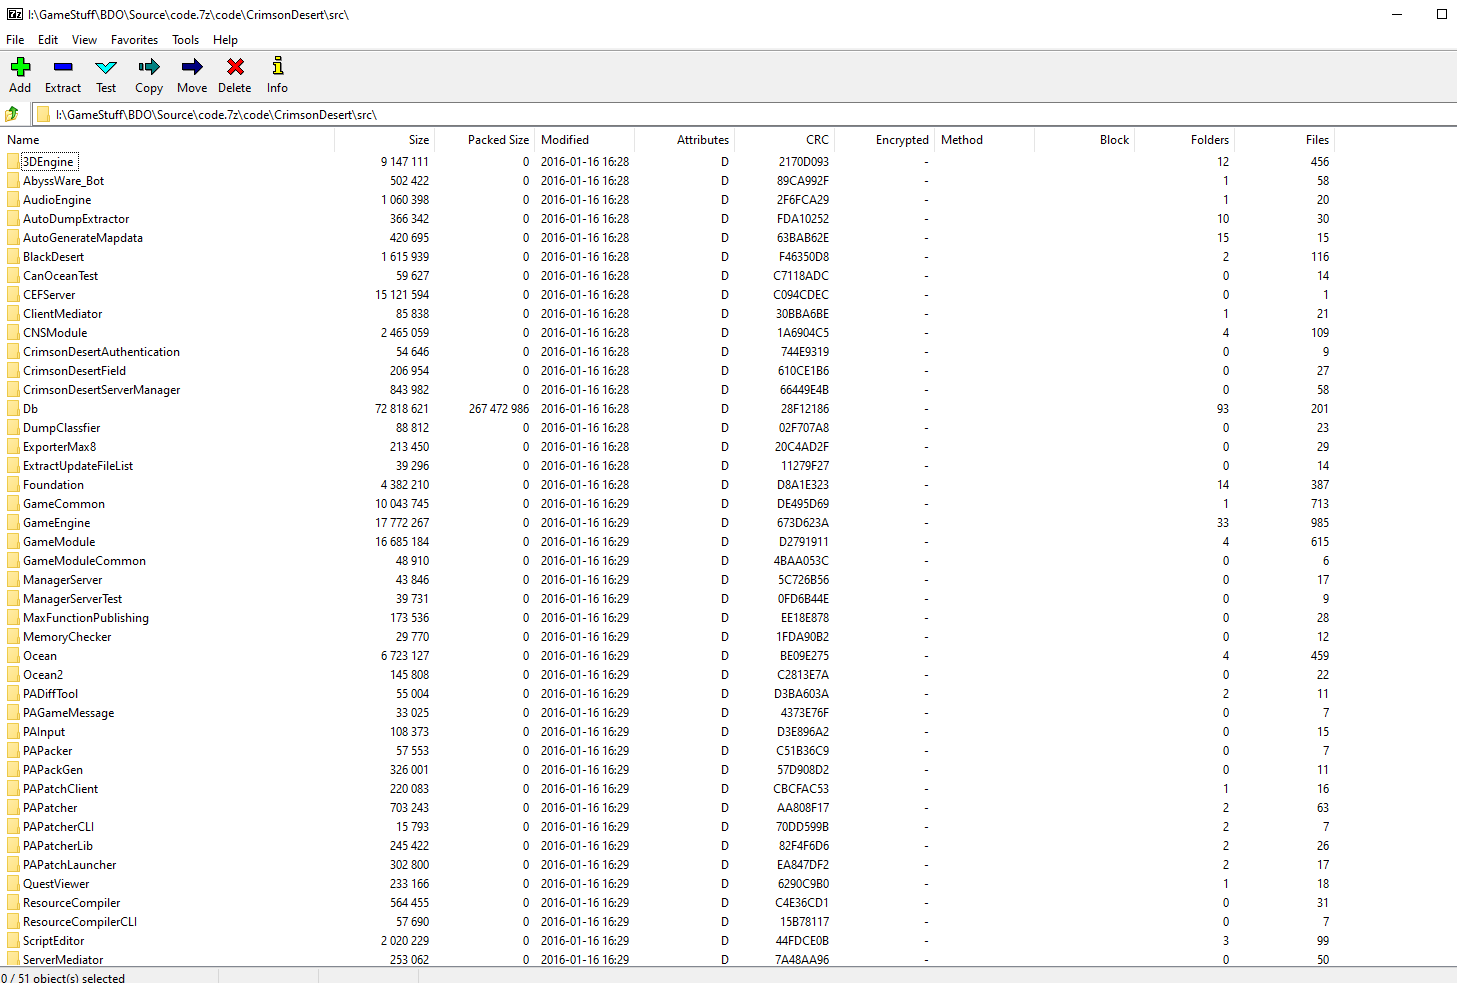The height and width of the screenshot is (983, 1457).
Task: Open the Tools menu
Action: coord(185,40)
